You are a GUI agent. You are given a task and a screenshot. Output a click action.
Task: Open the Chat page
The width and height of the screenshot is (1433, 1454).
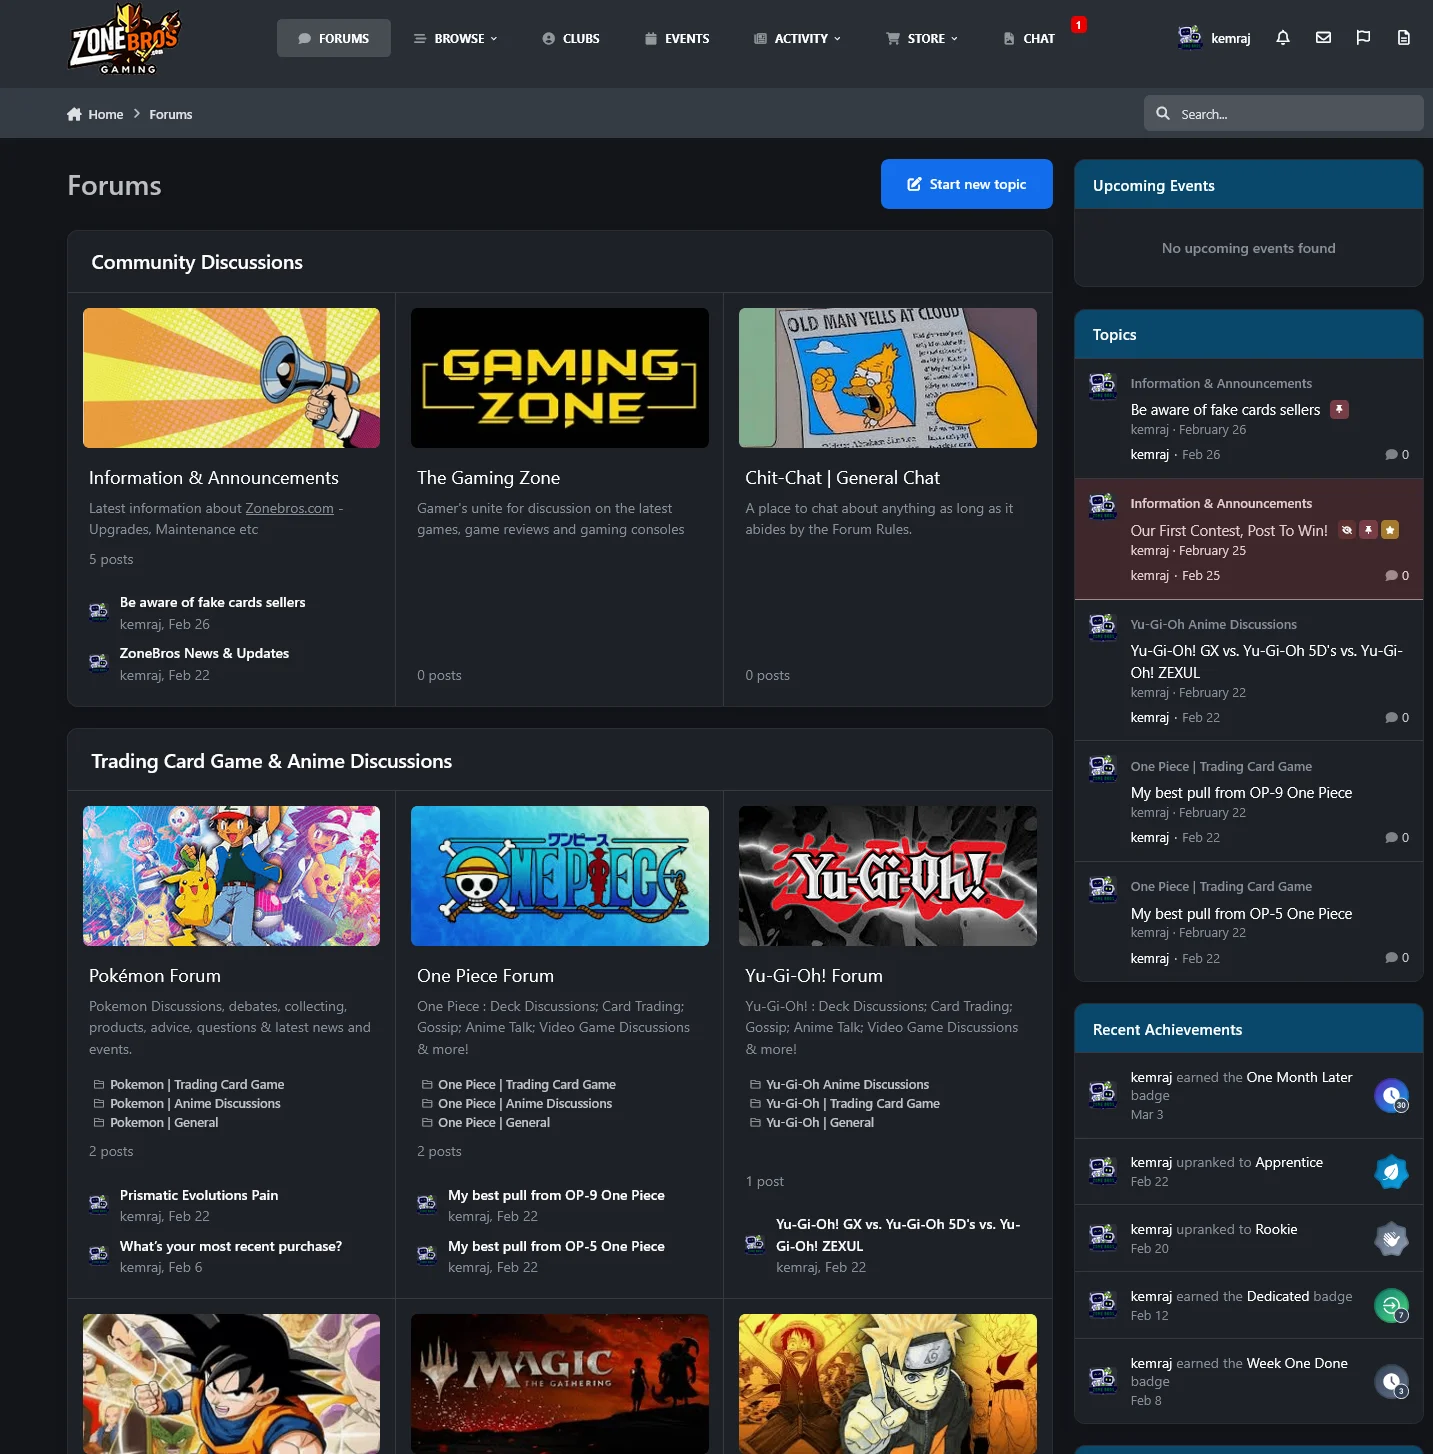(1029, 38)
